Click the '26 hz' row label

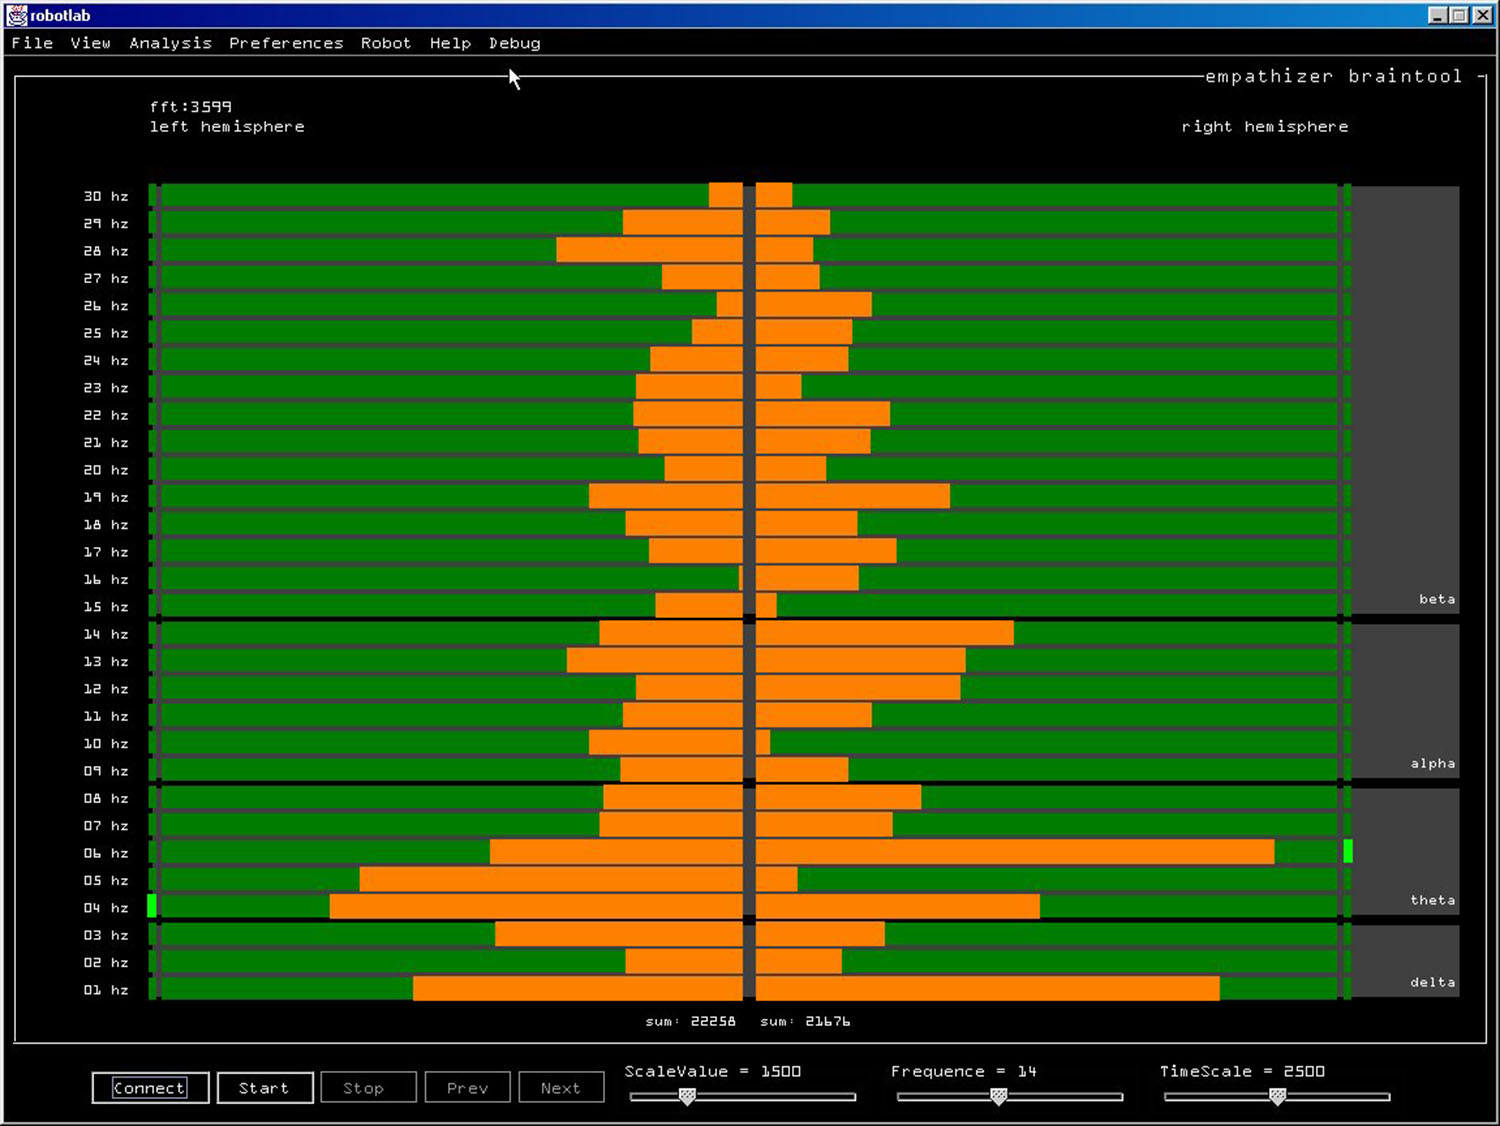point(106,306)
